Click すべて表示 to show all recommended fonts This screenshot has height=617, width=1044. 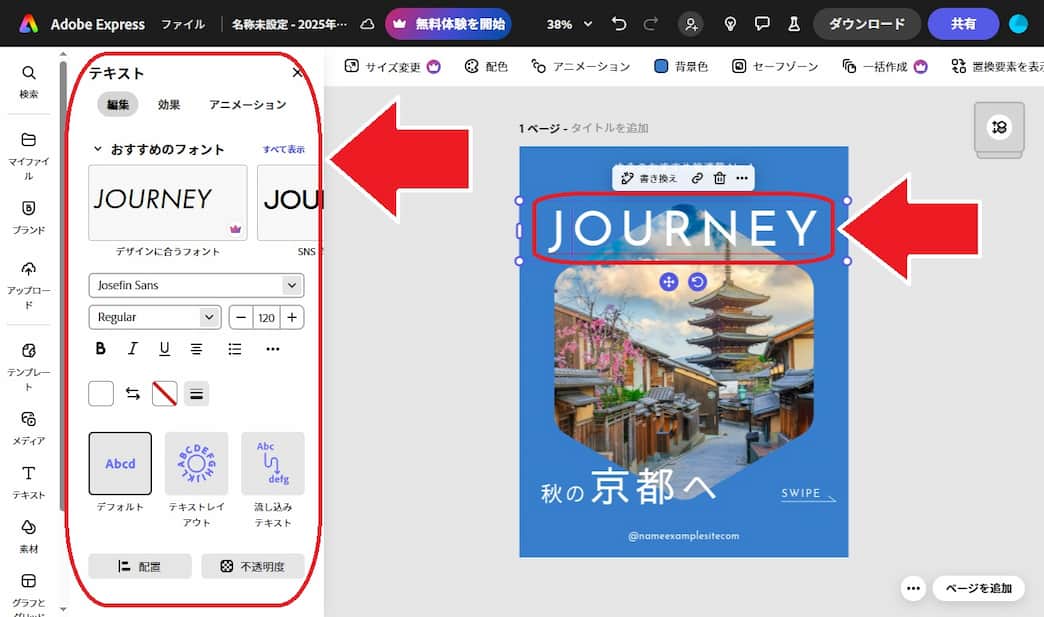(285, 147)
